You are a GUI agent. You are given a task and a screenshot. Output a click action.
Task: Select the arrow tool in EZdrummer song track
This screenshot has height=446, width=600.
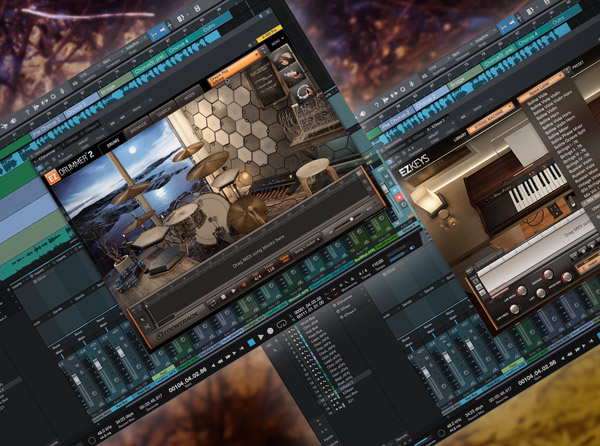(x=142, y=318)
